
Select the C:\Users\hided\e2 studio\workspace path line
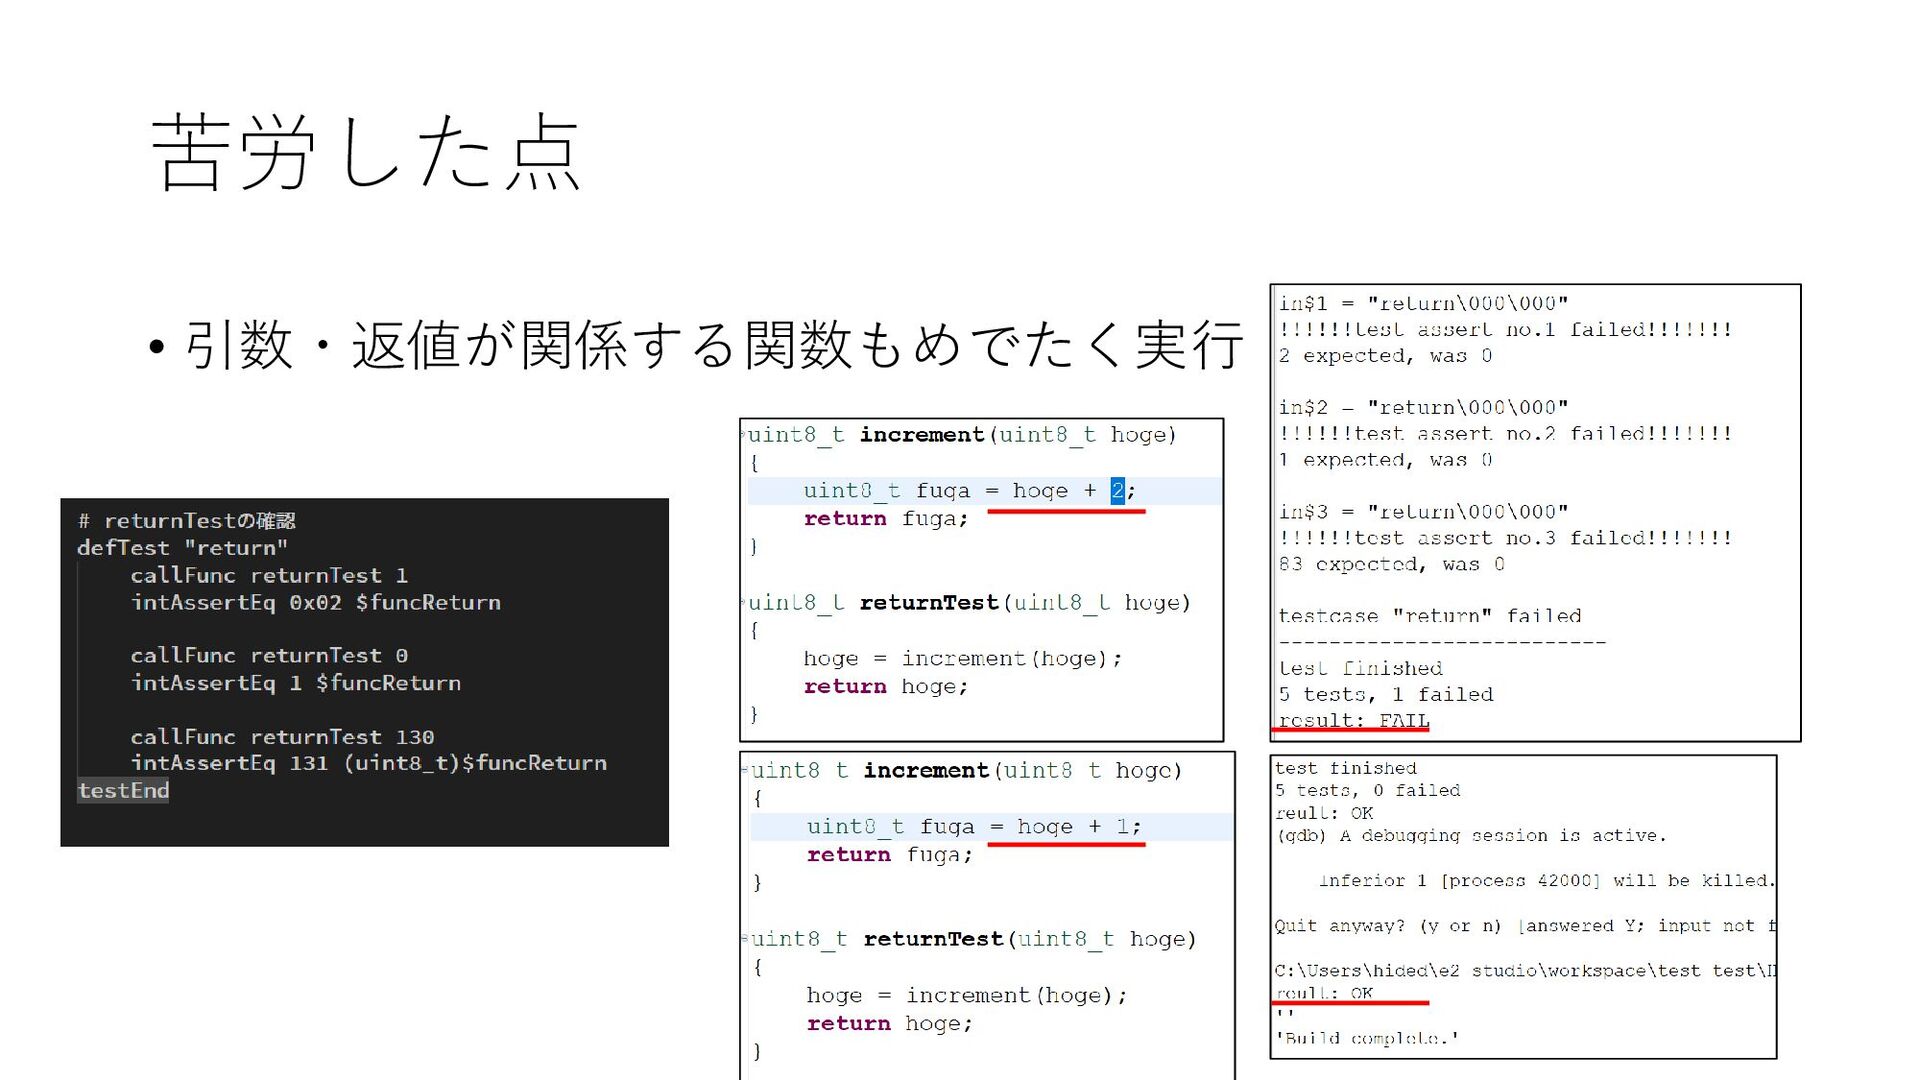point(1525,970)
